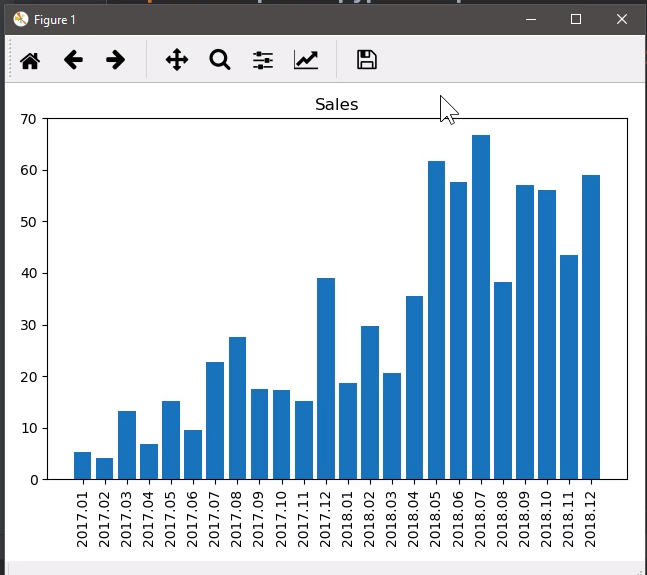Image resolution: width=647 pixels, height=575 pixels.
Task: Click the bar for 2017.12
Action: coord(326,379)
